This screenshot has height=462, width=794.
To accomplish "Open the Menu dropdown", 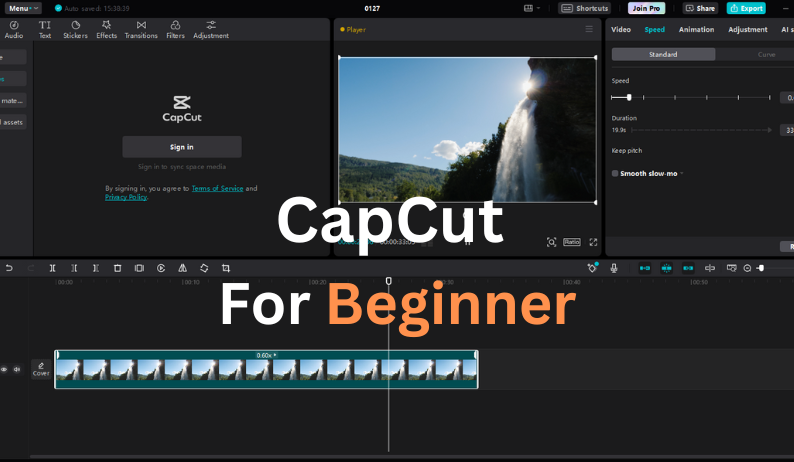I will pyautogui.click(x=23, y=8).
